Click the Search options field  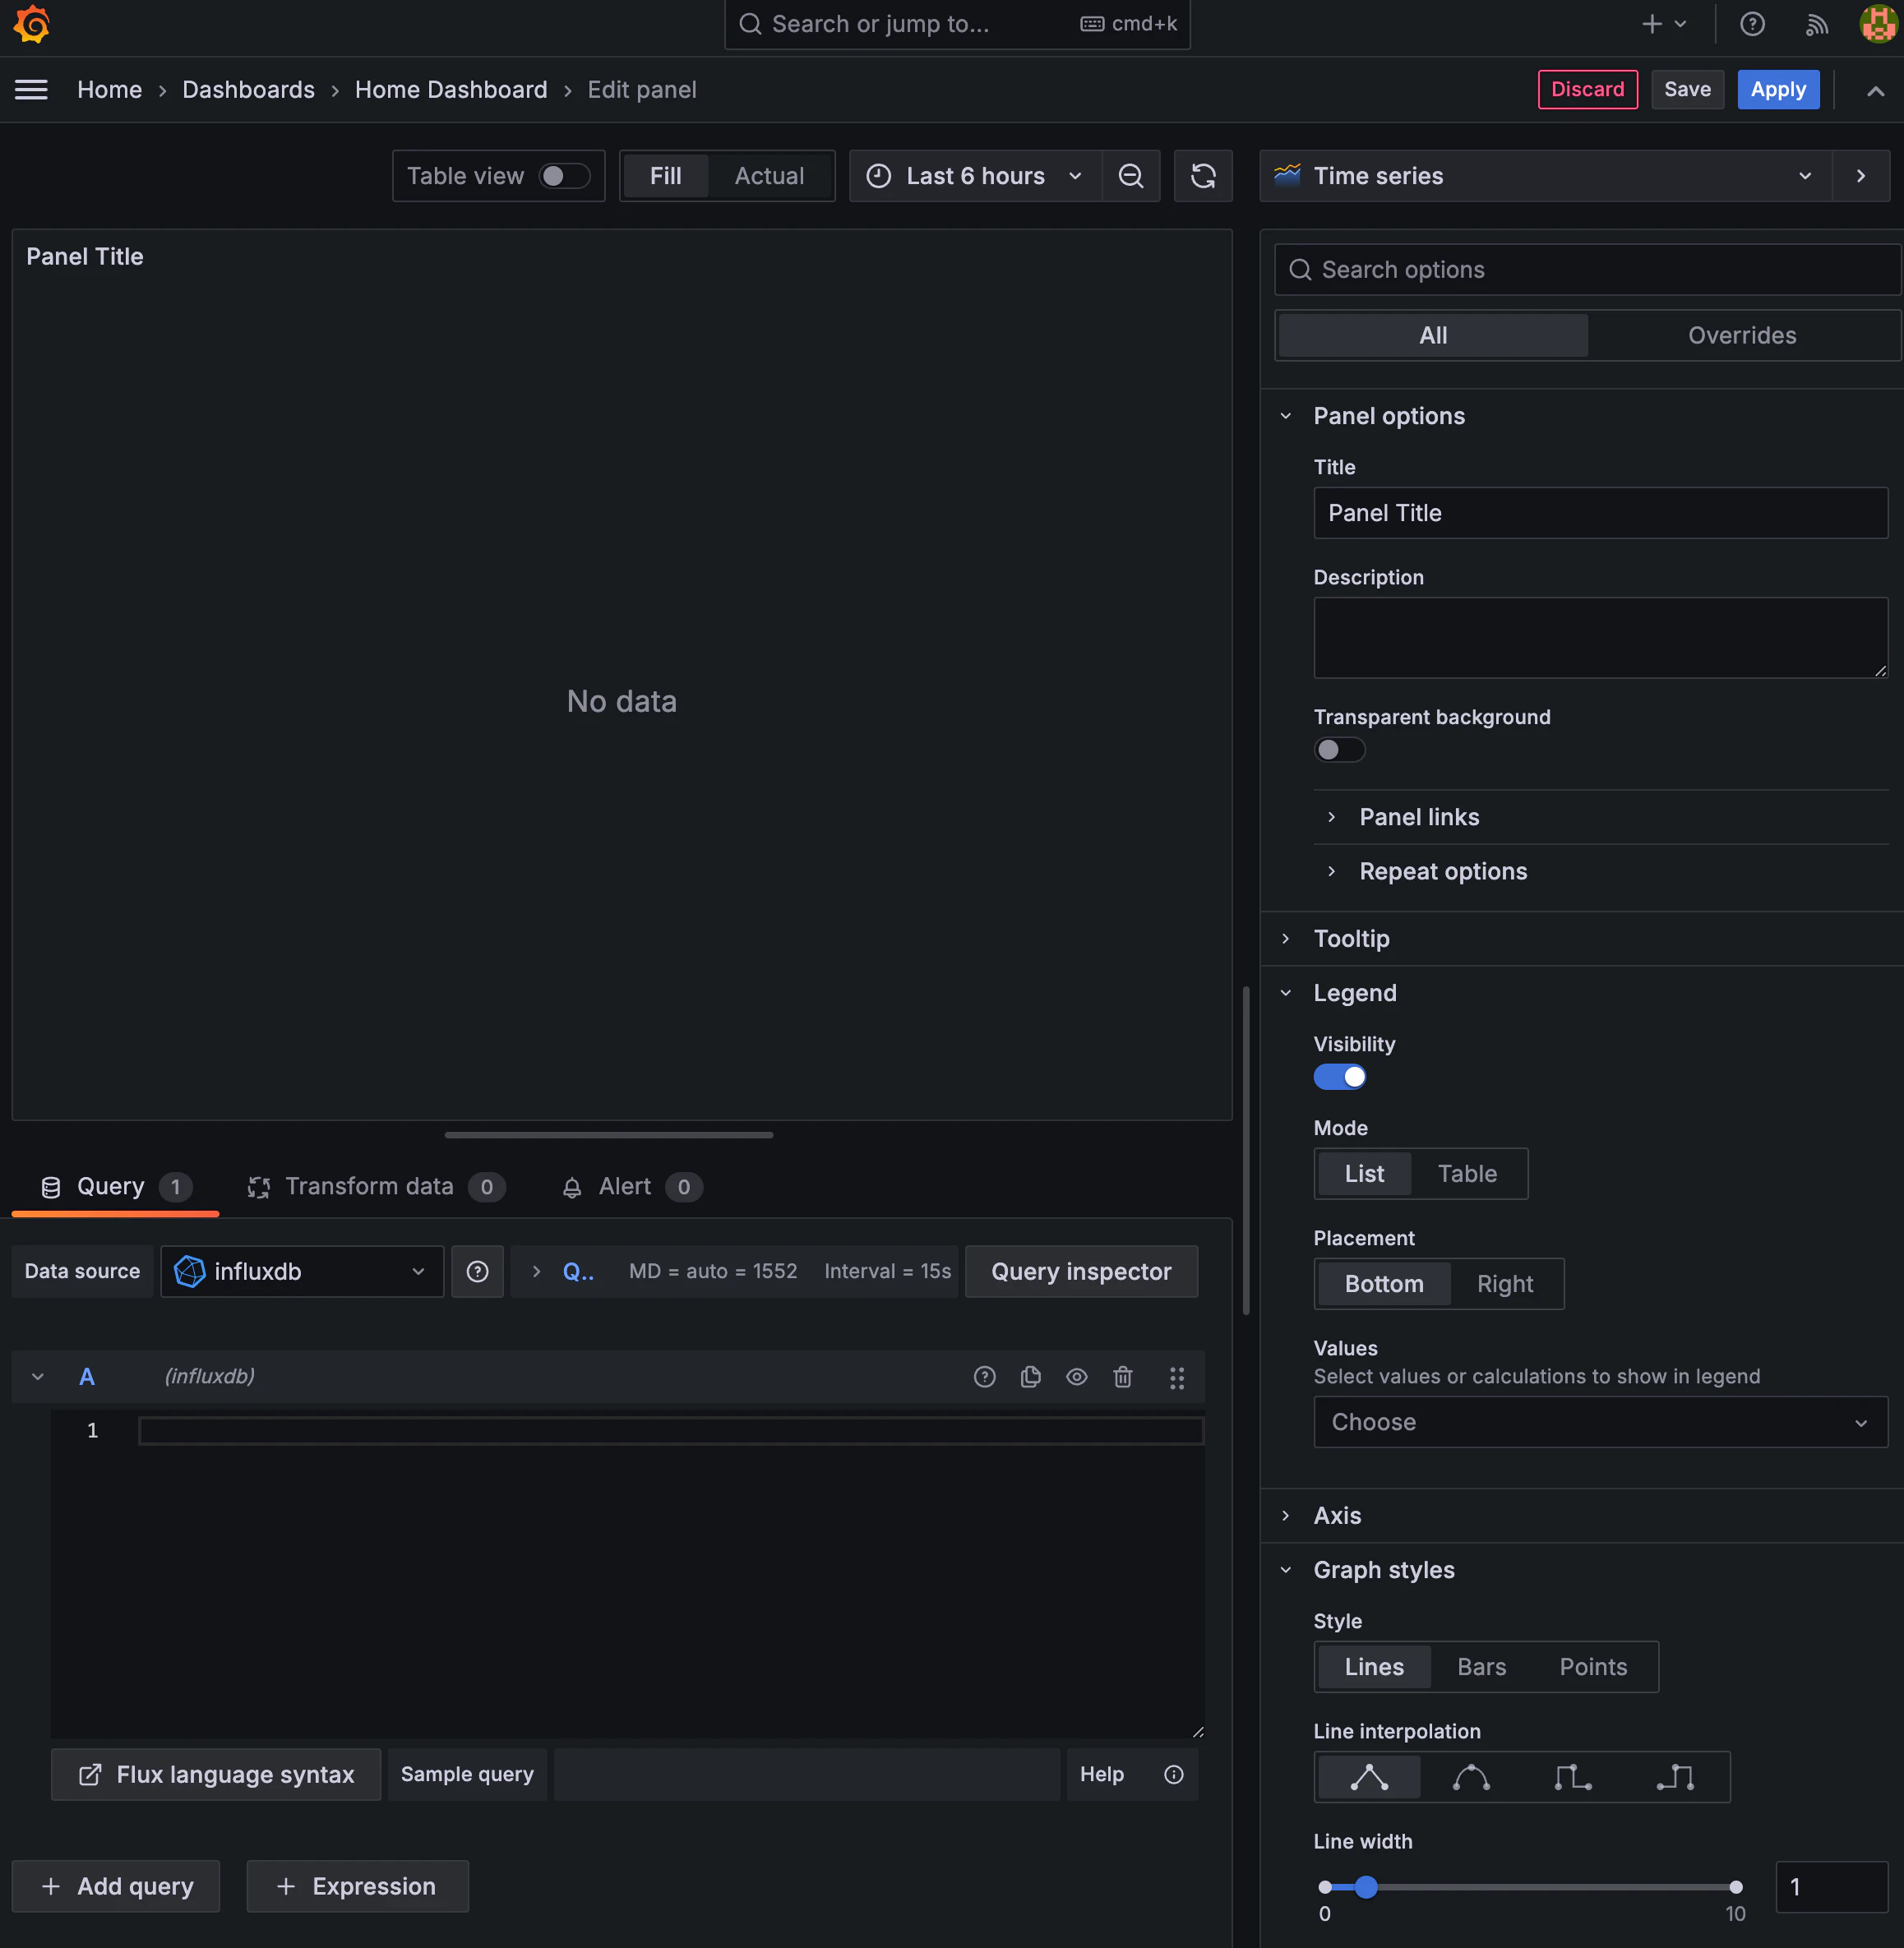1588,270
